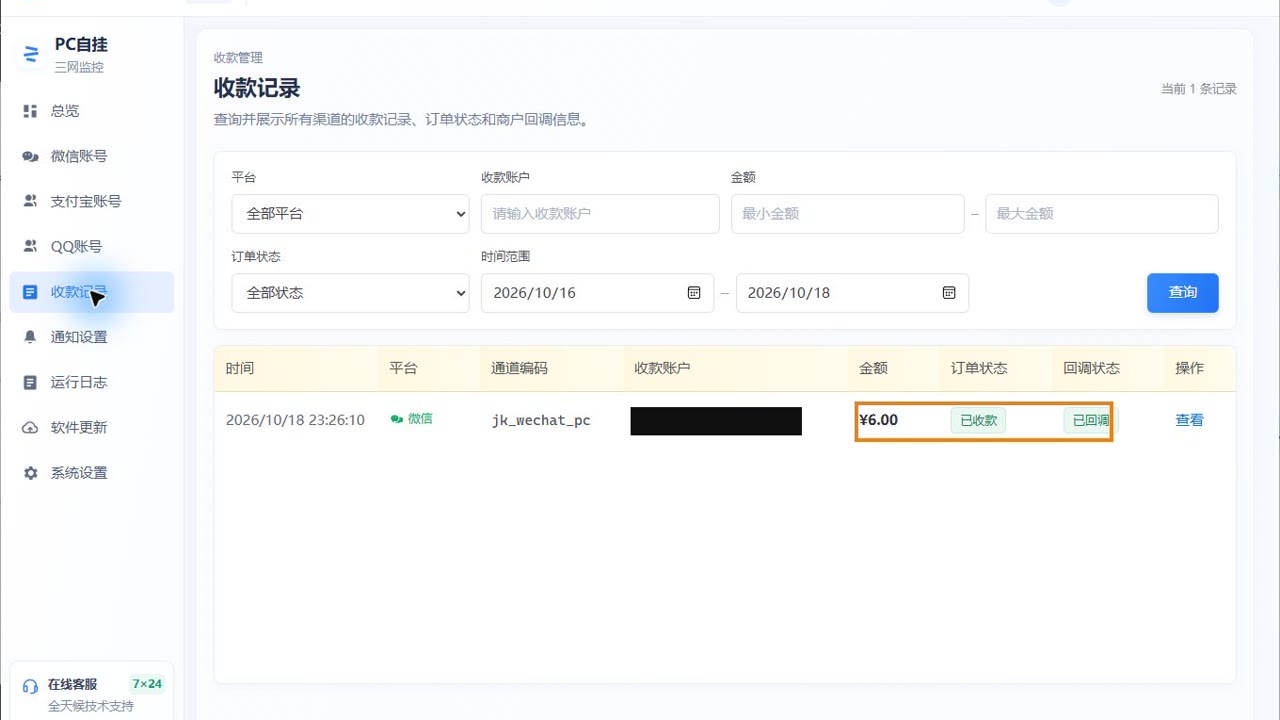Screen dimensions: 1280x720
Task: Open 运行日志 menu entry
Action: (x=92, y=382)
